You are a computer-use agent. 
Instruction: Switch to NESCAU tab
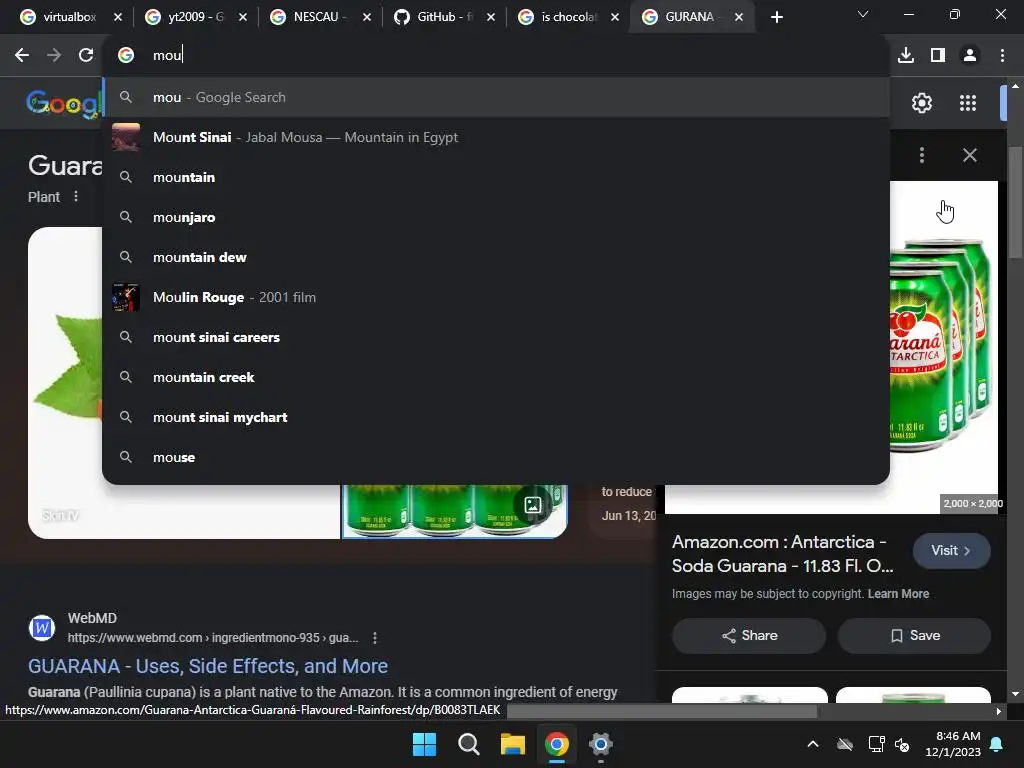pyautogui.click(x=320, y=17)
